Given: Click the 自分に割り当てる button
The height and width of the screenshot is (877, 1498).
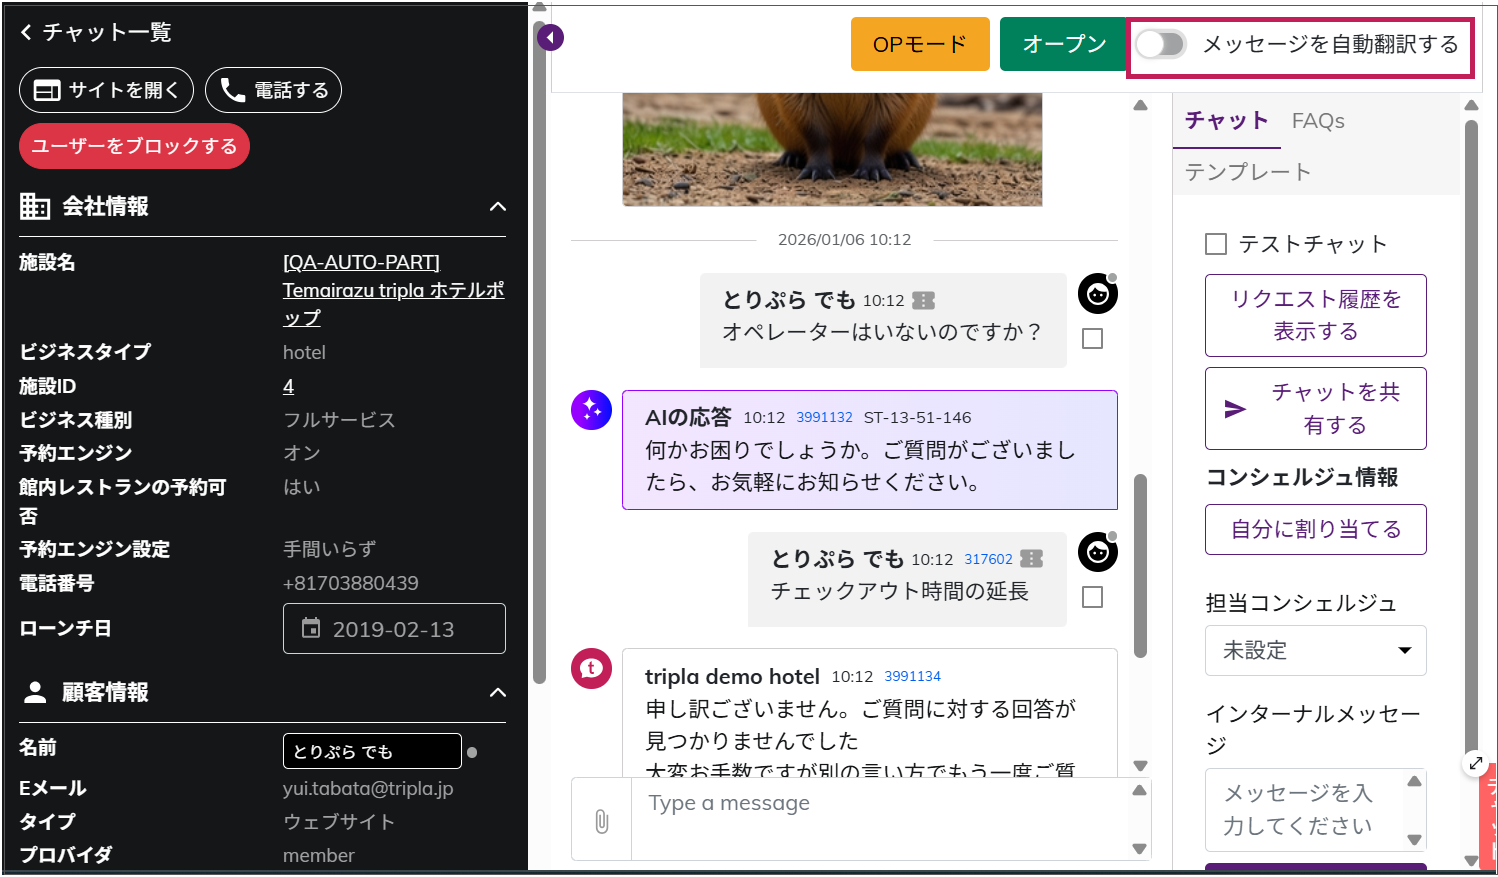Looking at the screenshot, I should [x=1315, y=529].
